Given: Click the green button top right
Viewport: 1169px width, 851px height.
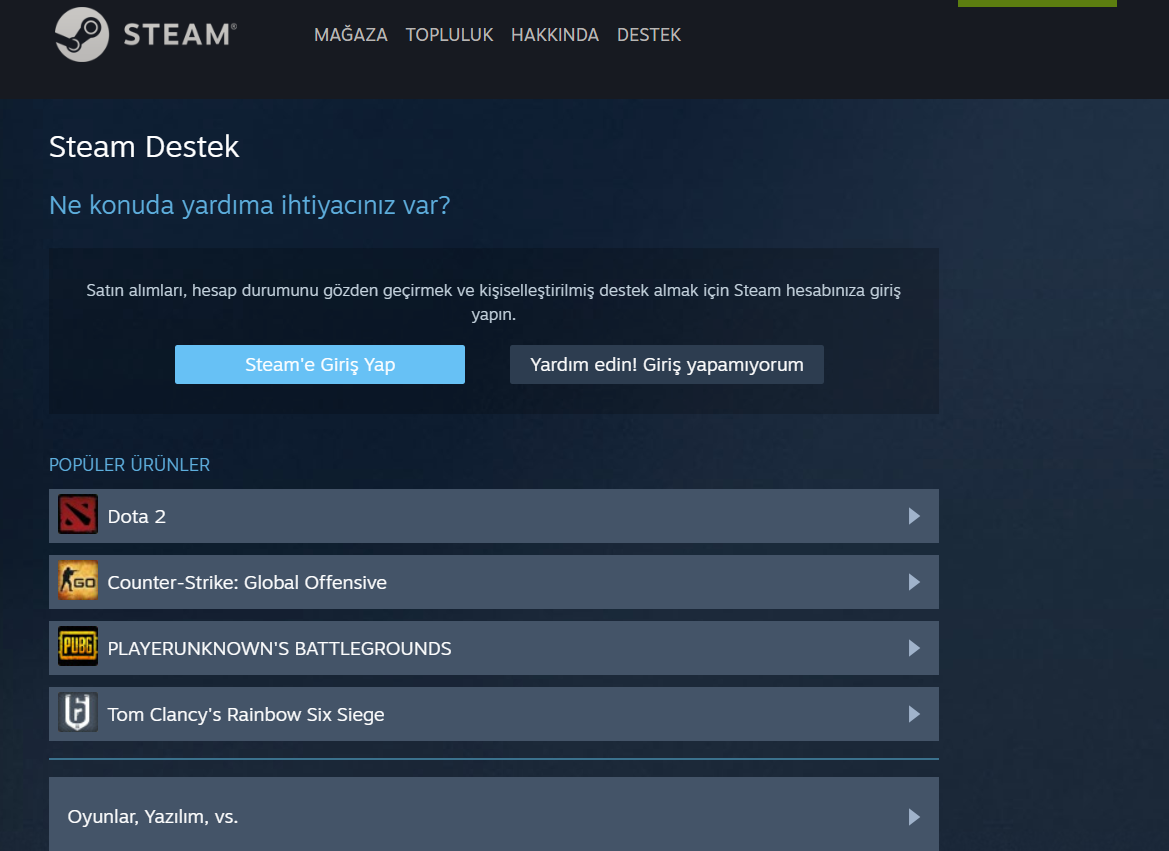Looking at the screenshot, I should [x=1037, y=3].
